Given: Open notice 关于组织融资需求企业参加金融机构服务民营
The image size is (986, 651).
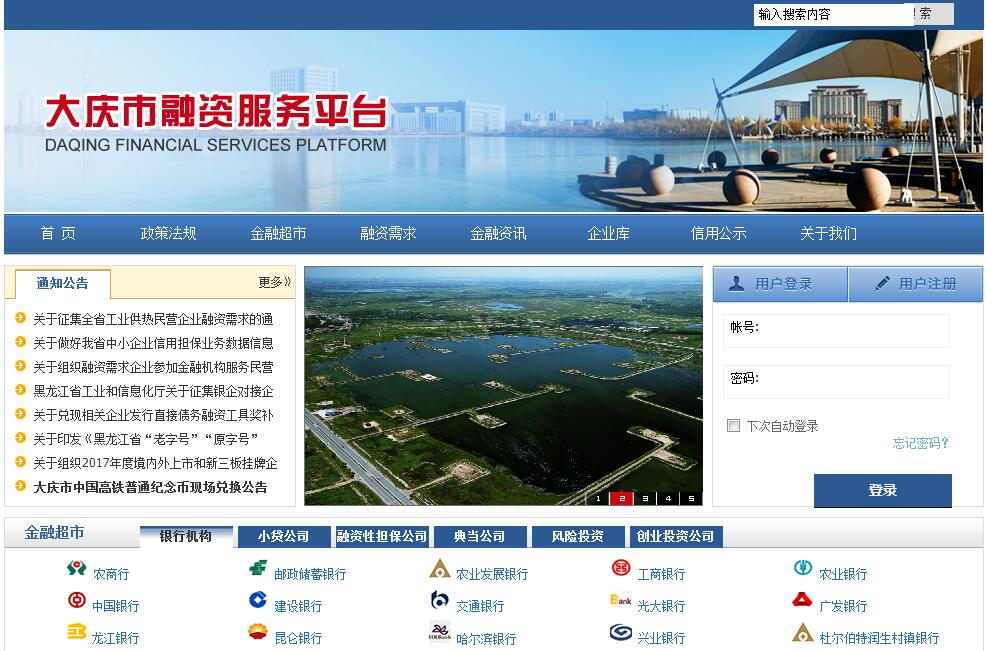Looking at the screenshot, I should pyautogui.click(x=153, y=367).
